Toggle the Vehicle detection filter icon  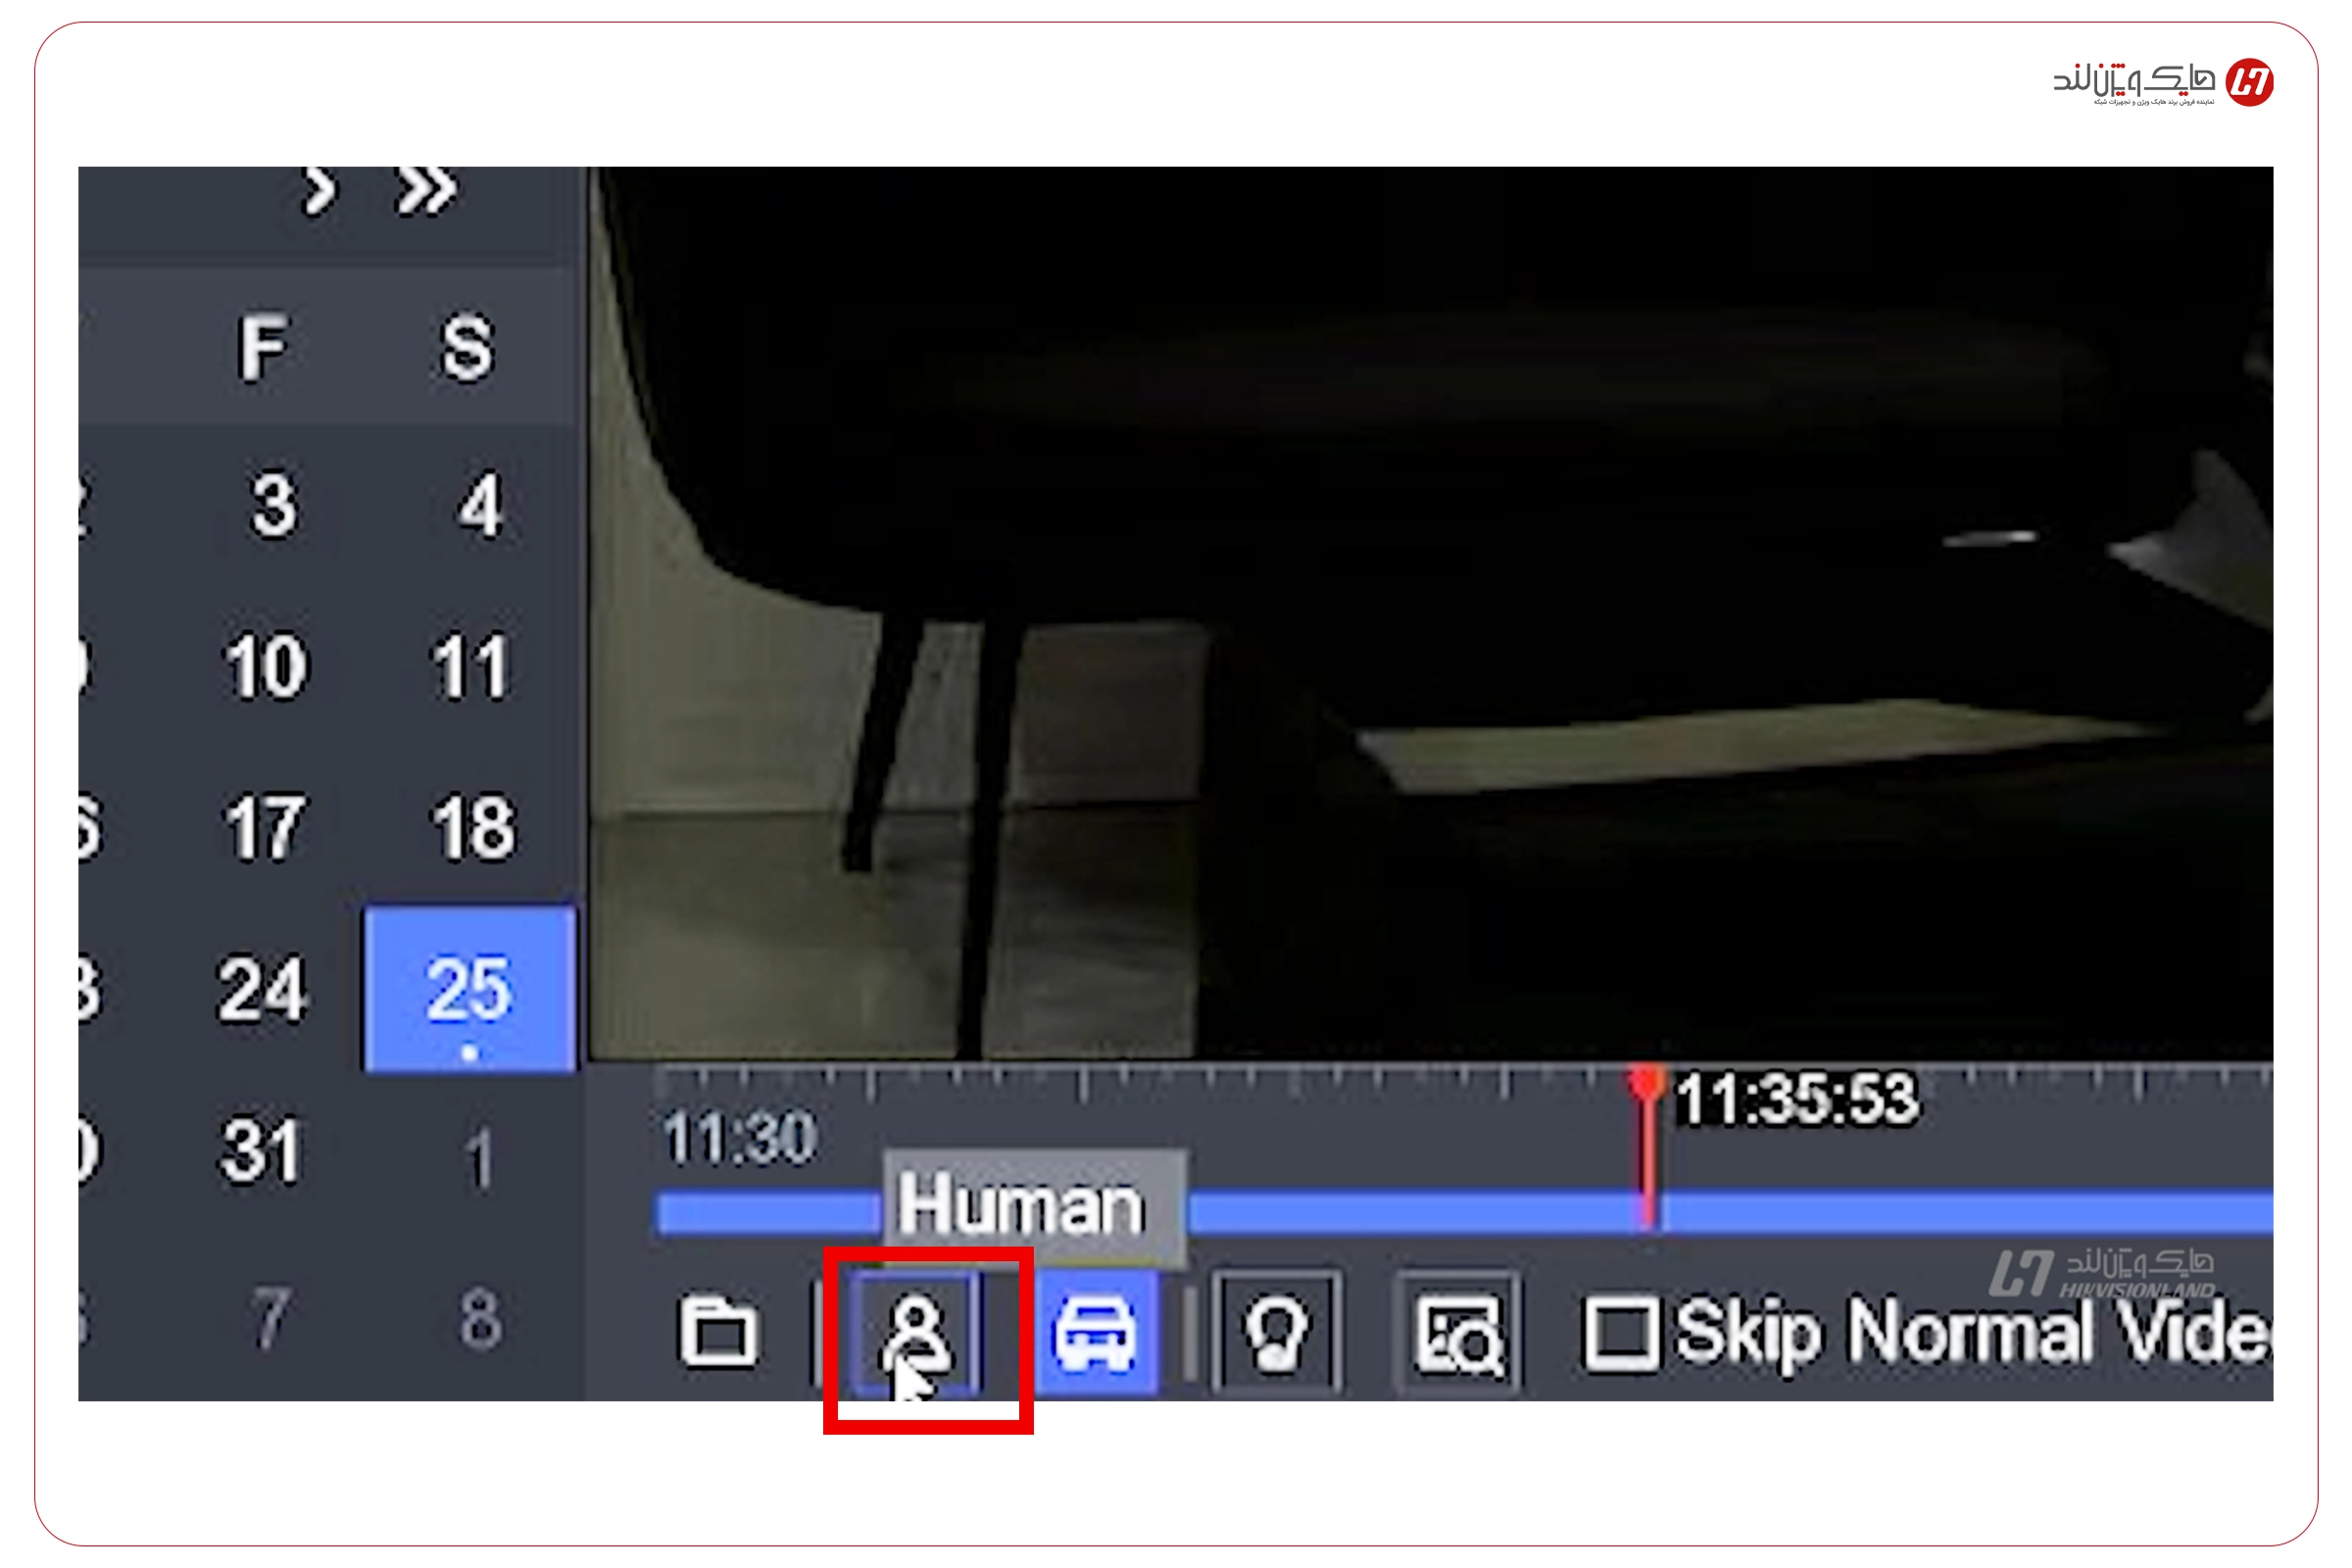(1096, 1332)
